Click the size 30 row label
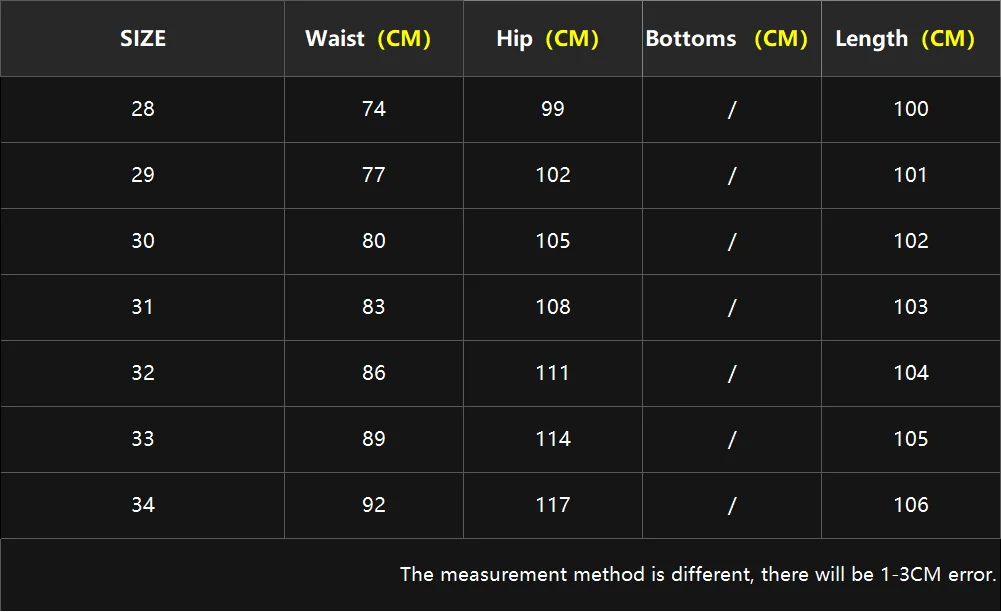The width and height of the screenshot is (1001, 612). [x=143, y=241]
